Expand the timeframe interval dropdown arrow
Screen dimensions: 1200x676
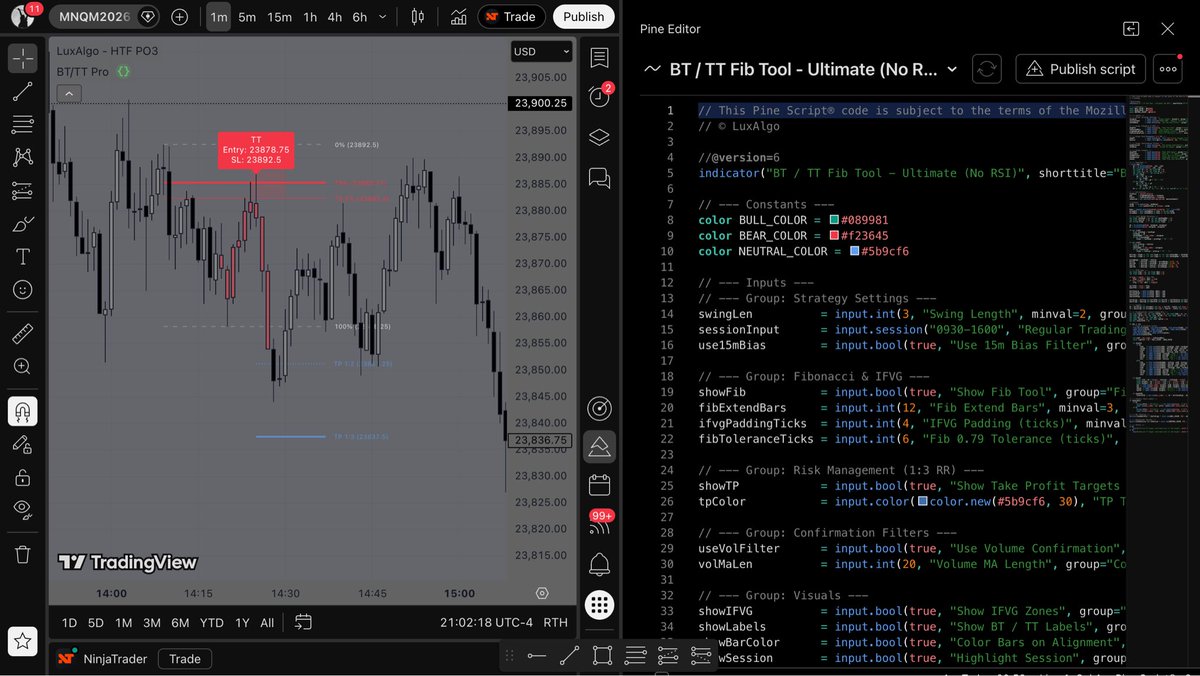tap(385, 17)
